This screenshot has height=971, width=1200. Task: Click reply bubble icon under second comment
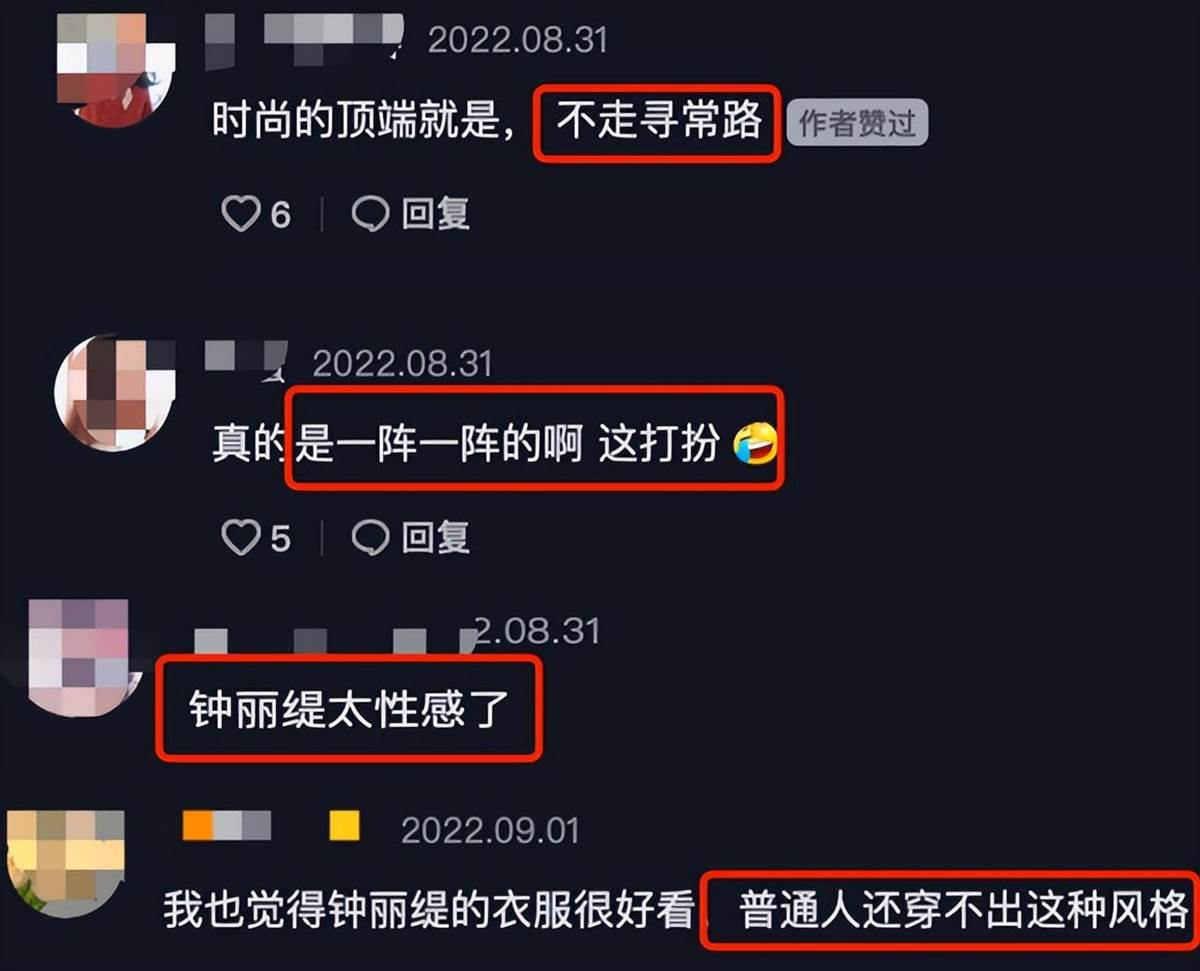(x=370, y=538)
